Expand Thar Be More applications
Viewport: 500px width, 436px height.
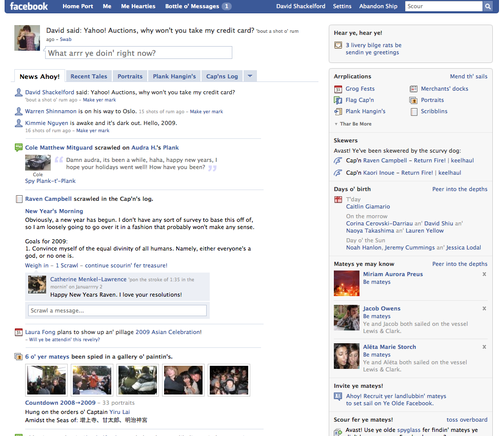353,124
